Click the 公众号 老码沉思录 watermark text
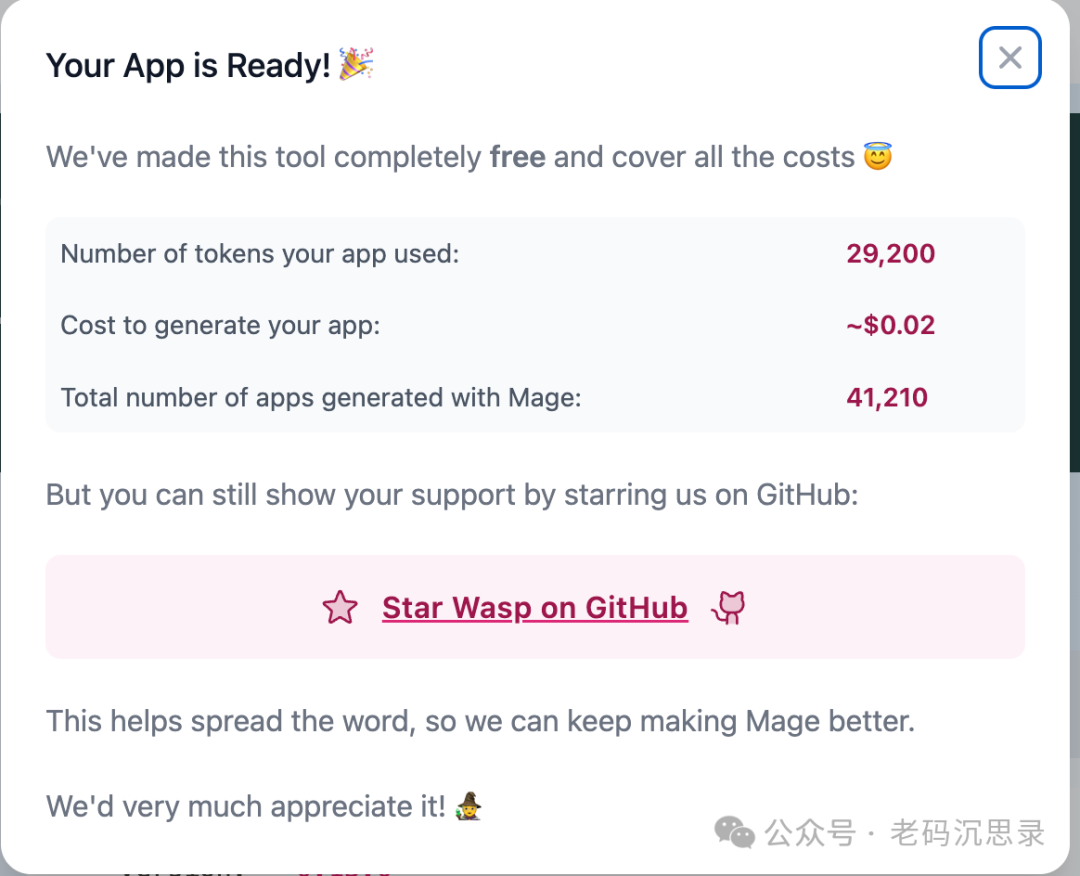 904,833
